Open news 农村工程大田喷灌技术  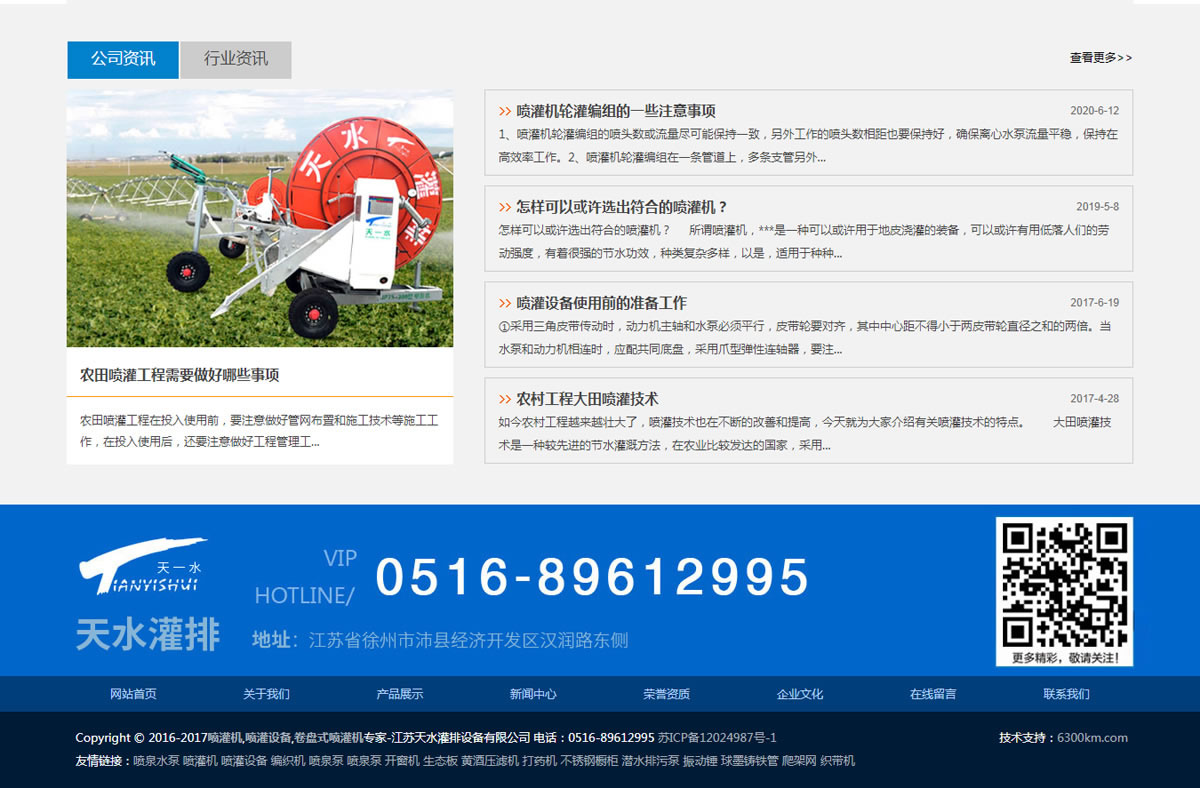[587, 399]
